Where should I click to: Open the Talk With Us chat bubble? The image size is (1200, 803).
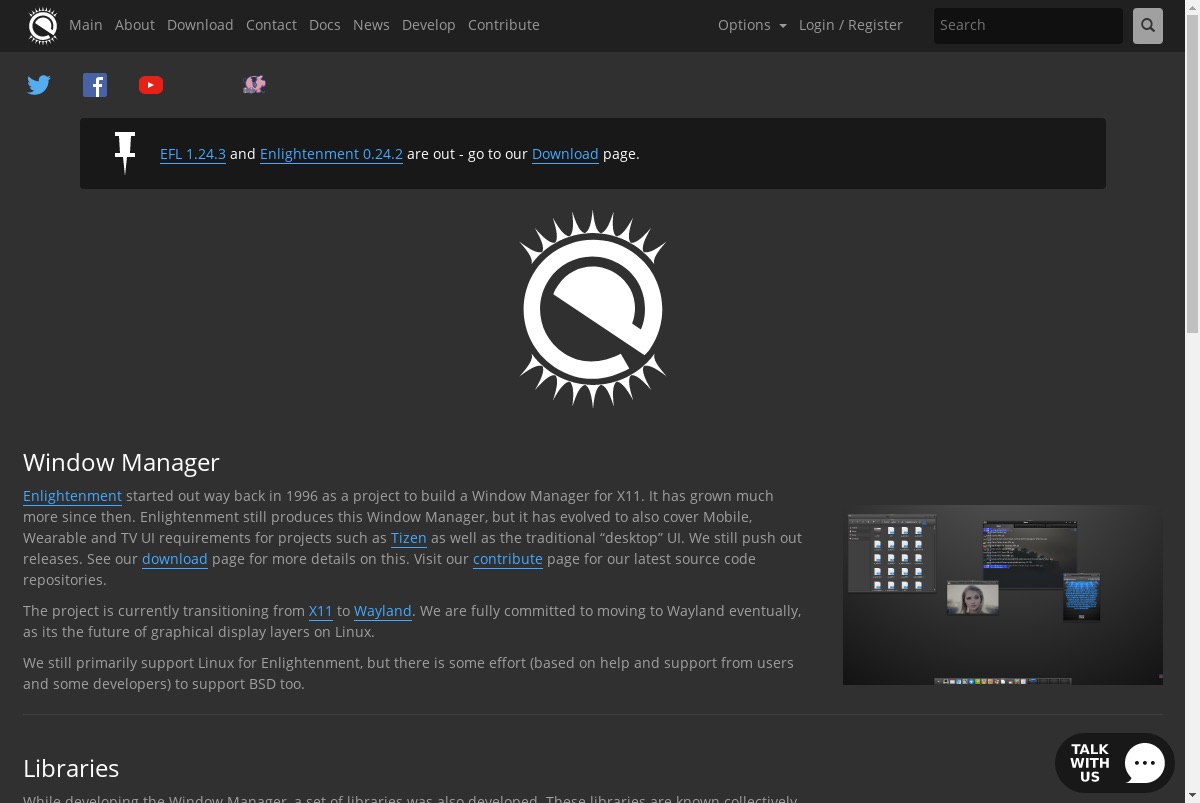pyautogui.click(x=1115, y=763)
